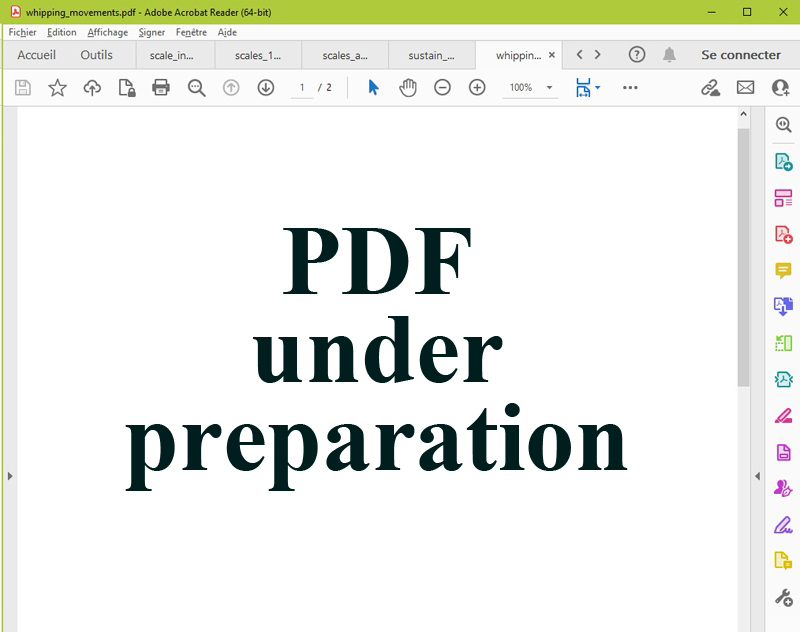Send file by email envelope icon
Screen dimensions: 800x632
[x=745, y=88]
